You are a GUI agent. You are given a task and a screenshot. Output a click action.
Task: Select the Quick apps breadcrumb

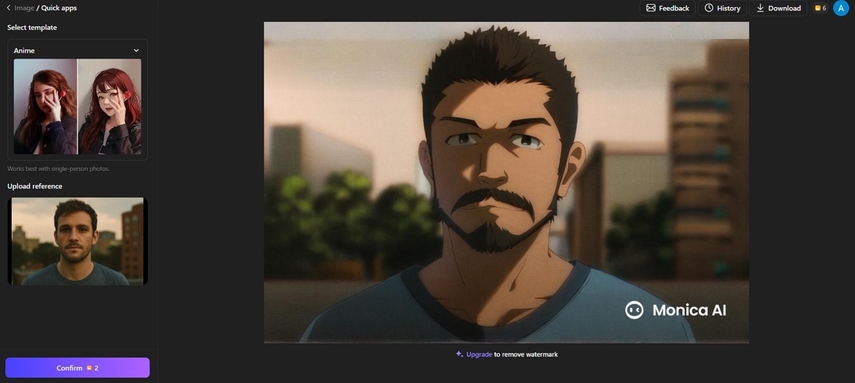(59, 8)
